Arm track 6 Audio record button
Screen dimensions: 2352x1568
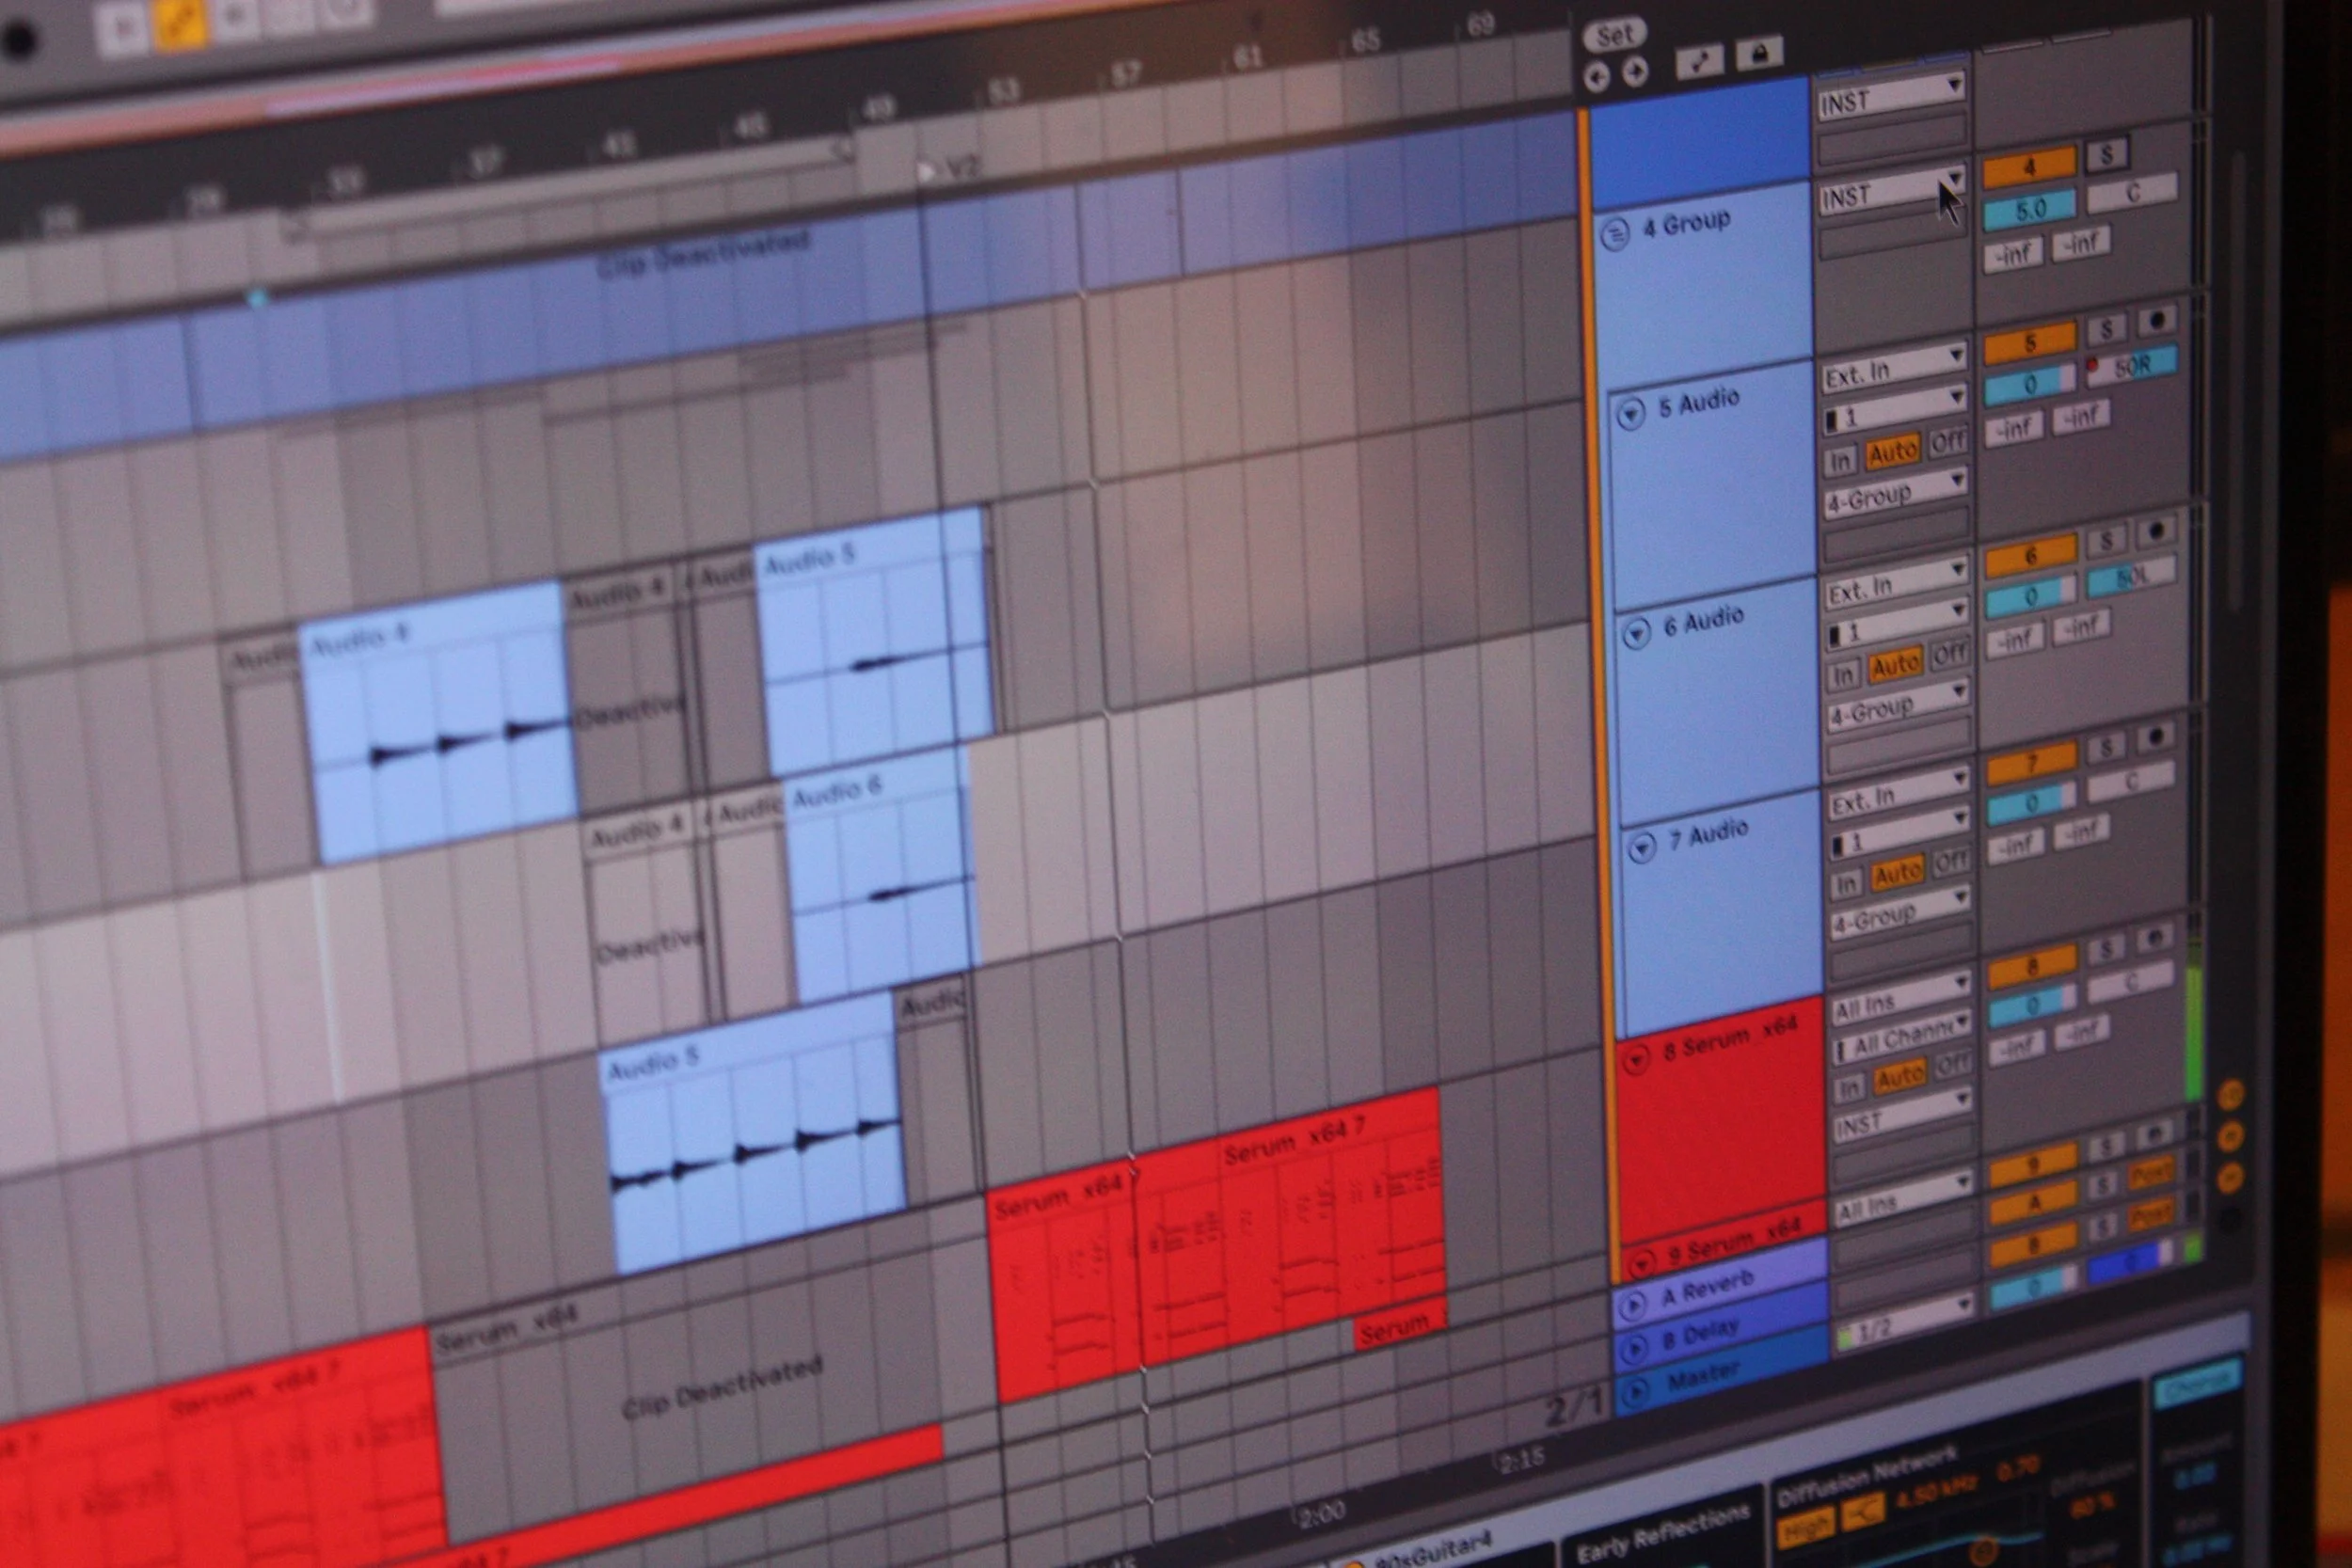click(2156, 530)
